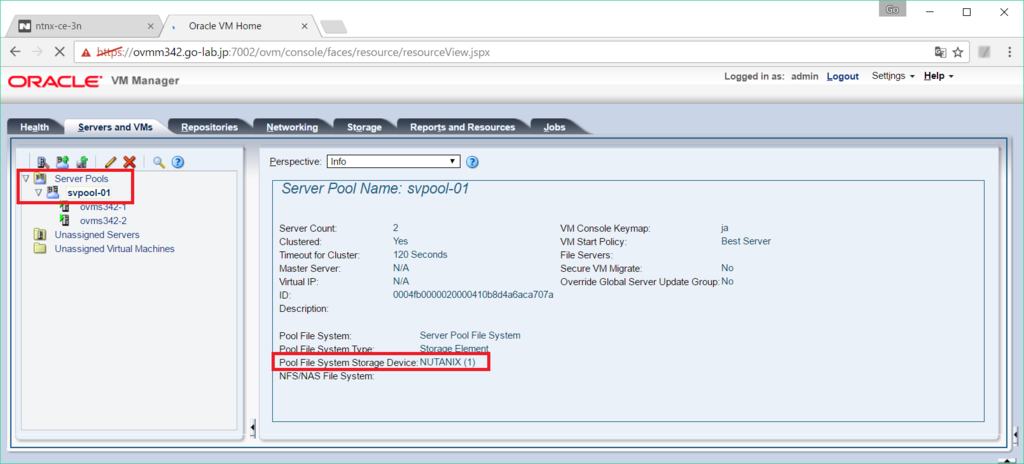Click the Create Virtual Machine toolbar icon
Screen dimensions: 1024x464
coord(82,161)
